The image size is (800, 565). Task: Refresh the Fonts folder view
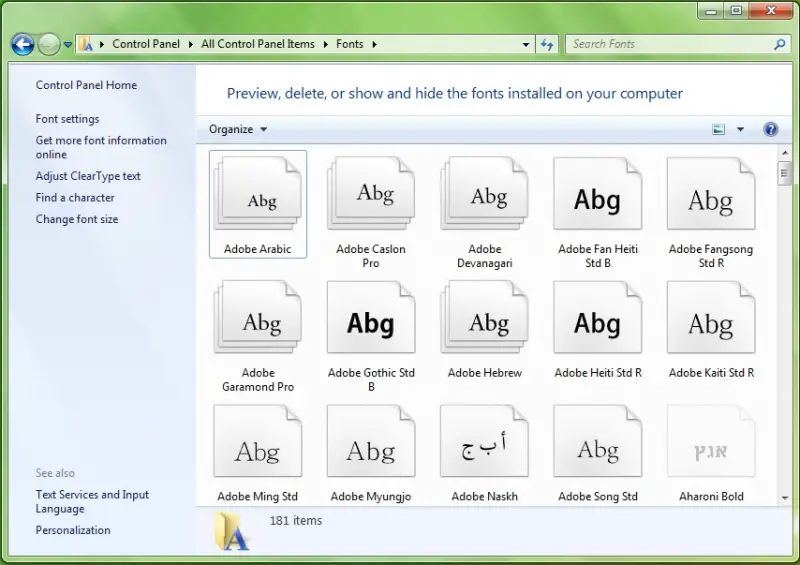tap(547, 44)
